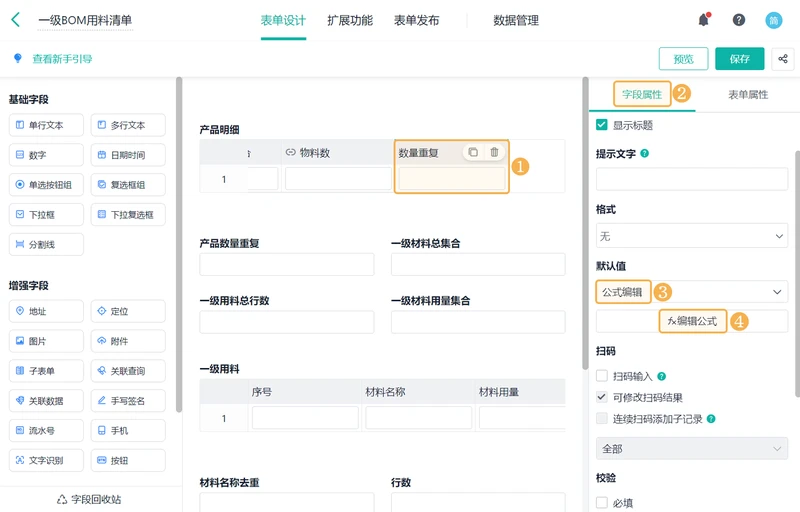The height and width of the screenshot is (512, 800).
Task: Select the 材料用量 column header
Action: pyautogui.click(x=520, y=392)
